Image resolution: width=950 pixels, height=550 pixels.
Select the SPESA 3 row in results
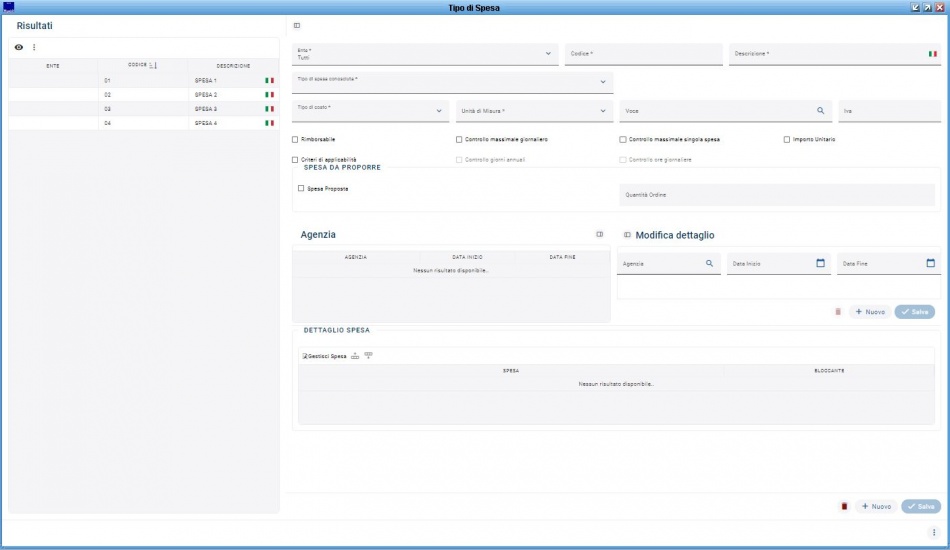(205, 108)
